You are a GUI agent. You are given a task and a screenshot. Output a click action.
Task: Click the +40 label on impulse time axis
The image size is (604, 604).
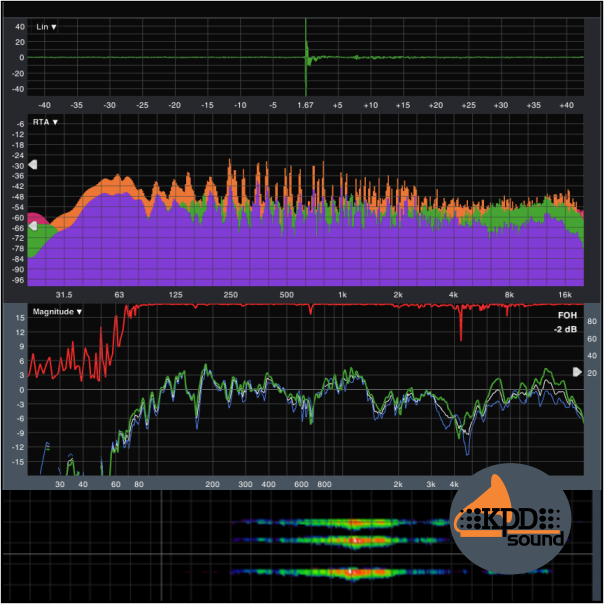[x=567, y=105]
